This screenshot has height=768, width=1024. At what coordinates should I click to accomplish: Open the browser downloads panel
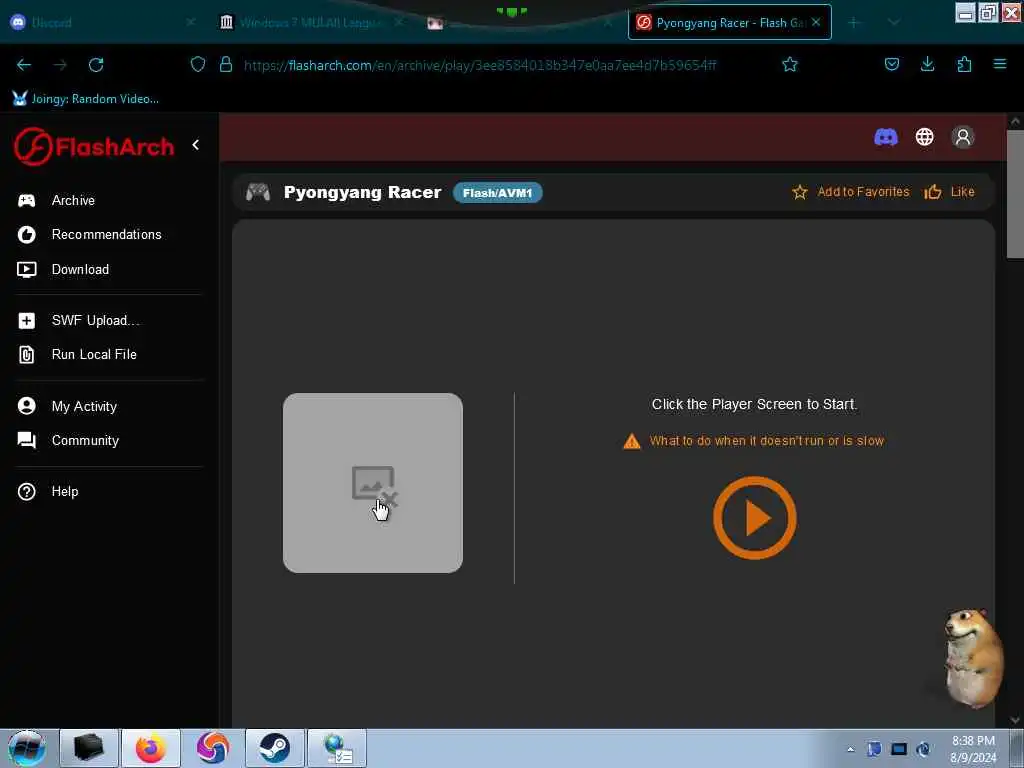(x=927, y=64)
